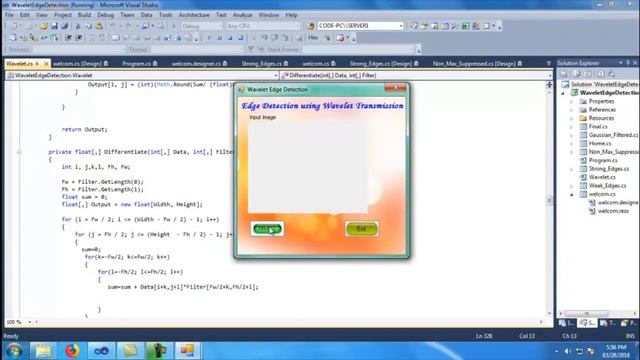Close the Wavelet.cs editor tab
This screenshot has width=640, height=360.
(x=46, y=63)
